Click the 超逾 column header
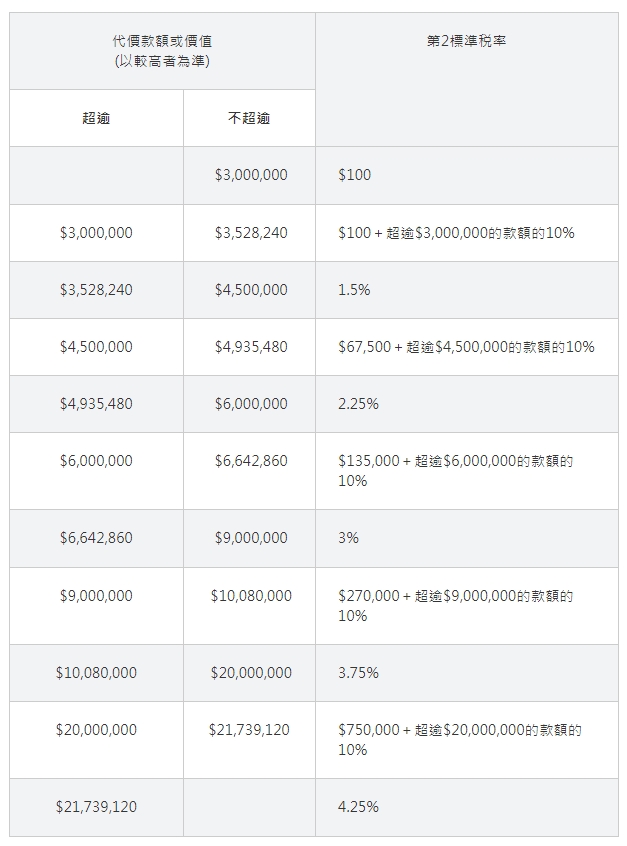 coord(96,118)
